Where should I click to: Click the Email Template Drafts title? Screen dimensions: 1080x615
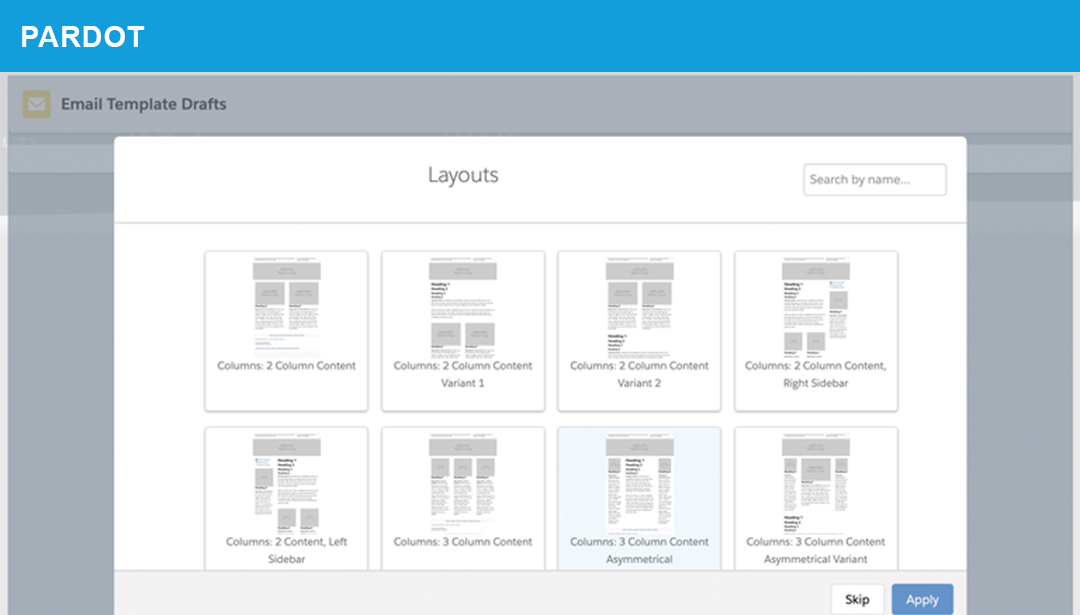[144, 104]
